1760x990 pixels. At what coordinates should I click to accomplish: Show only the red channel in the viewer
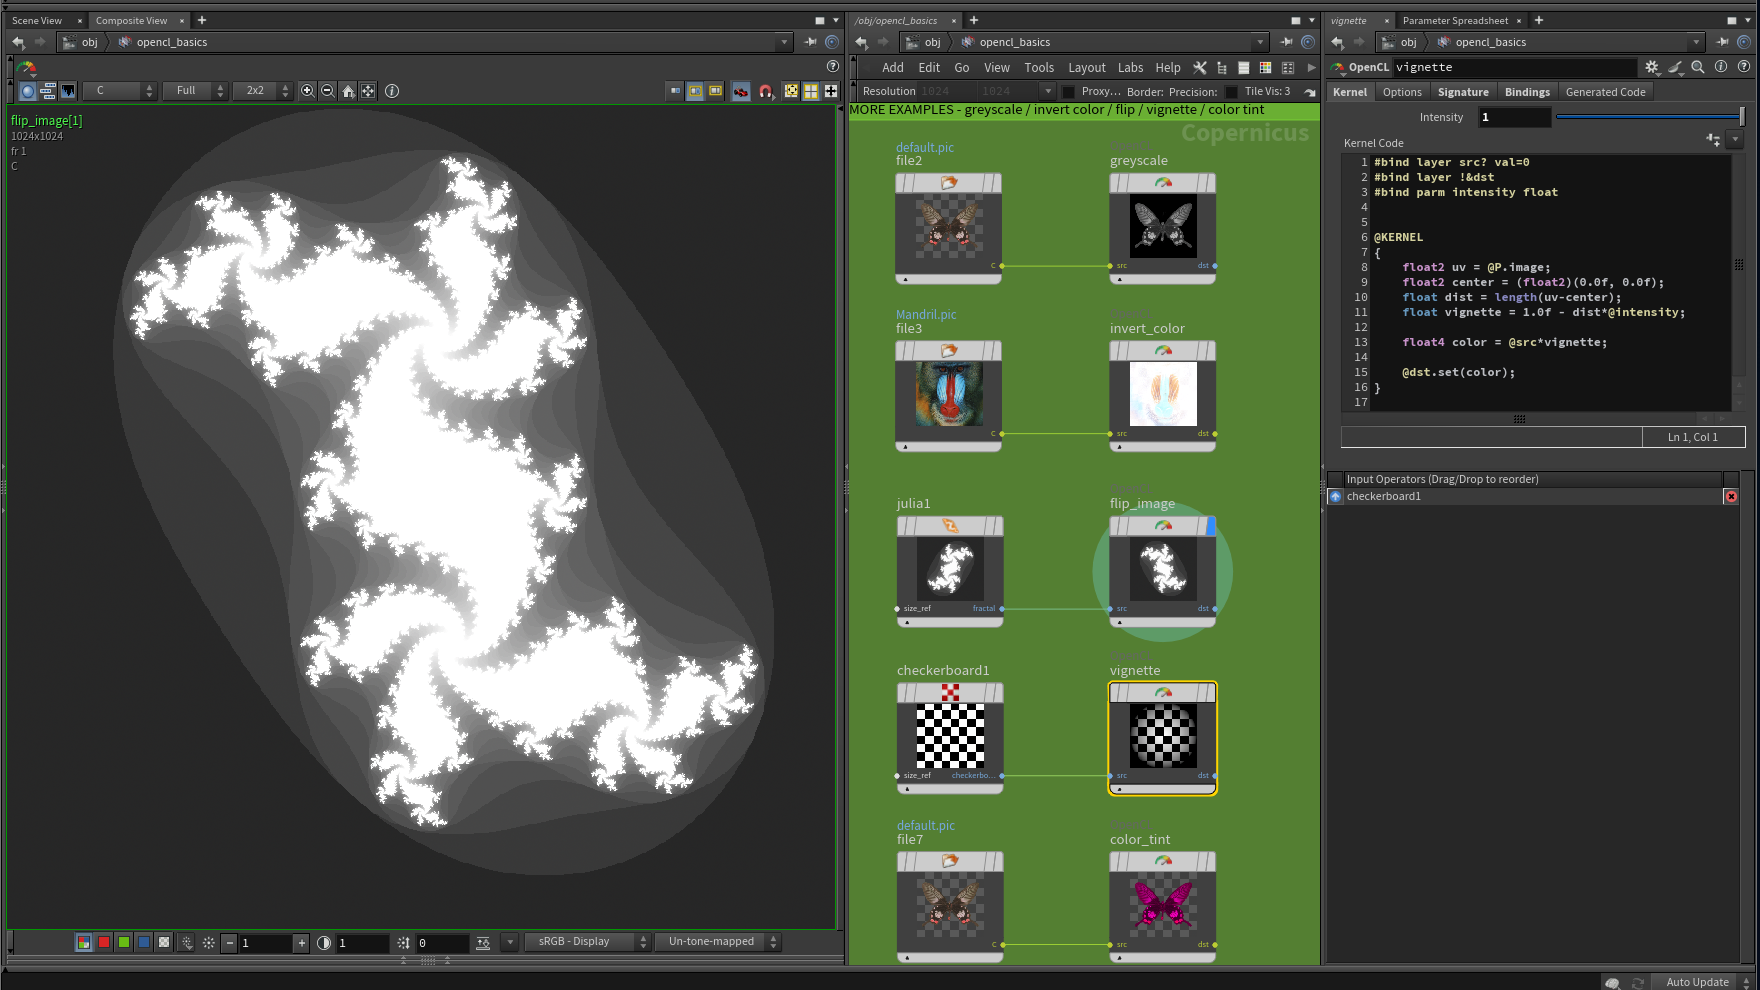(x=103, y=942)
